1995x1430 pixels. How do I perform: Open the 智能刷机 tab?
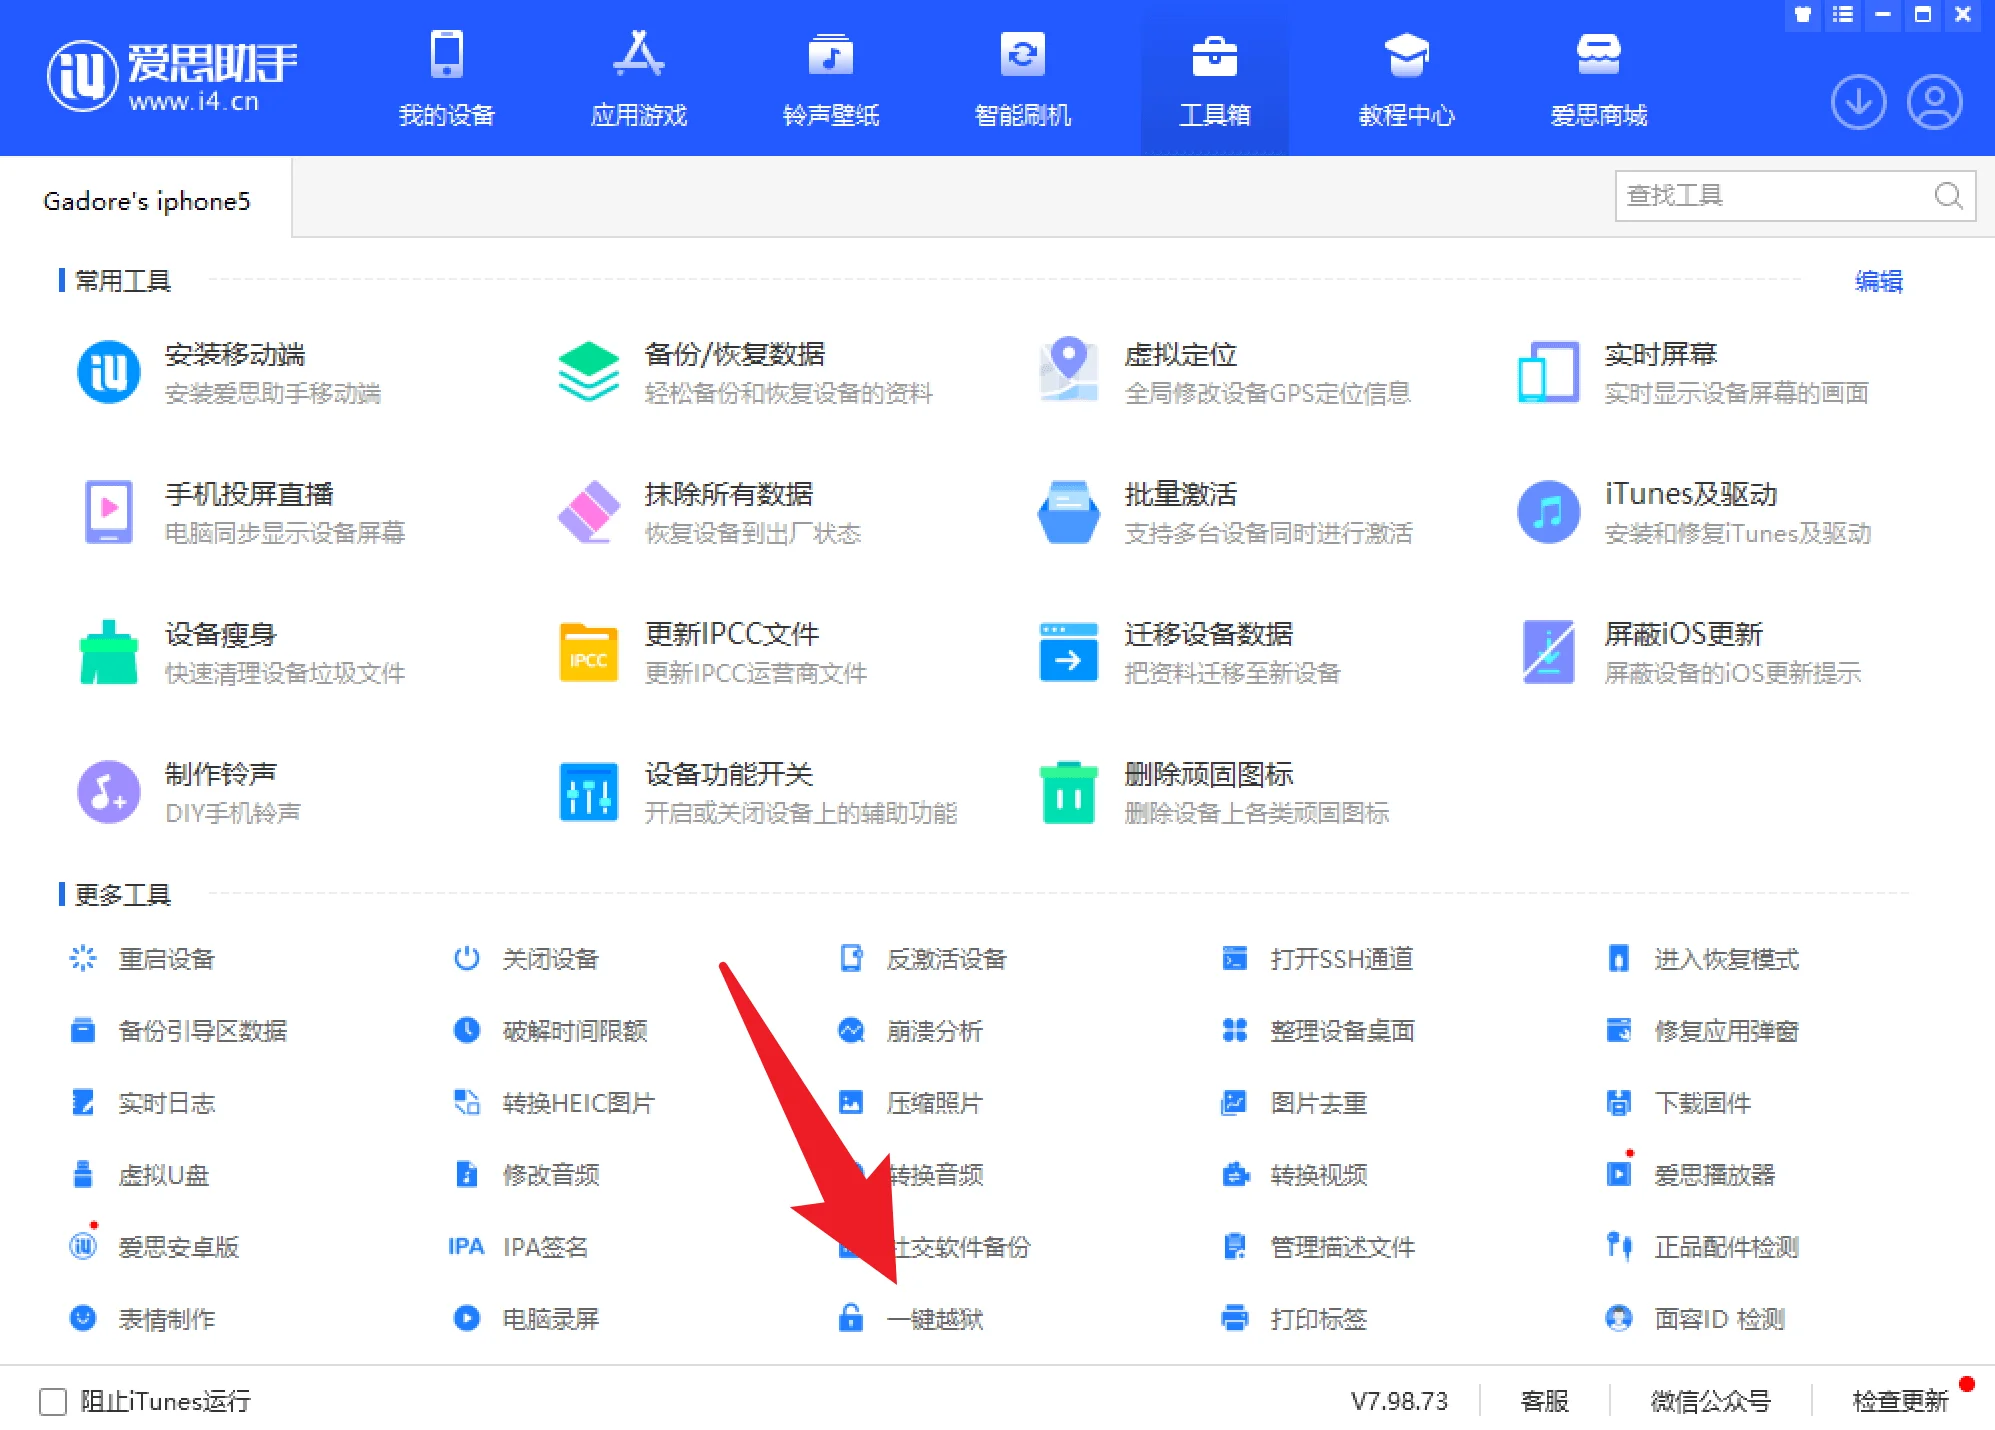click(x=1022, y=80)
